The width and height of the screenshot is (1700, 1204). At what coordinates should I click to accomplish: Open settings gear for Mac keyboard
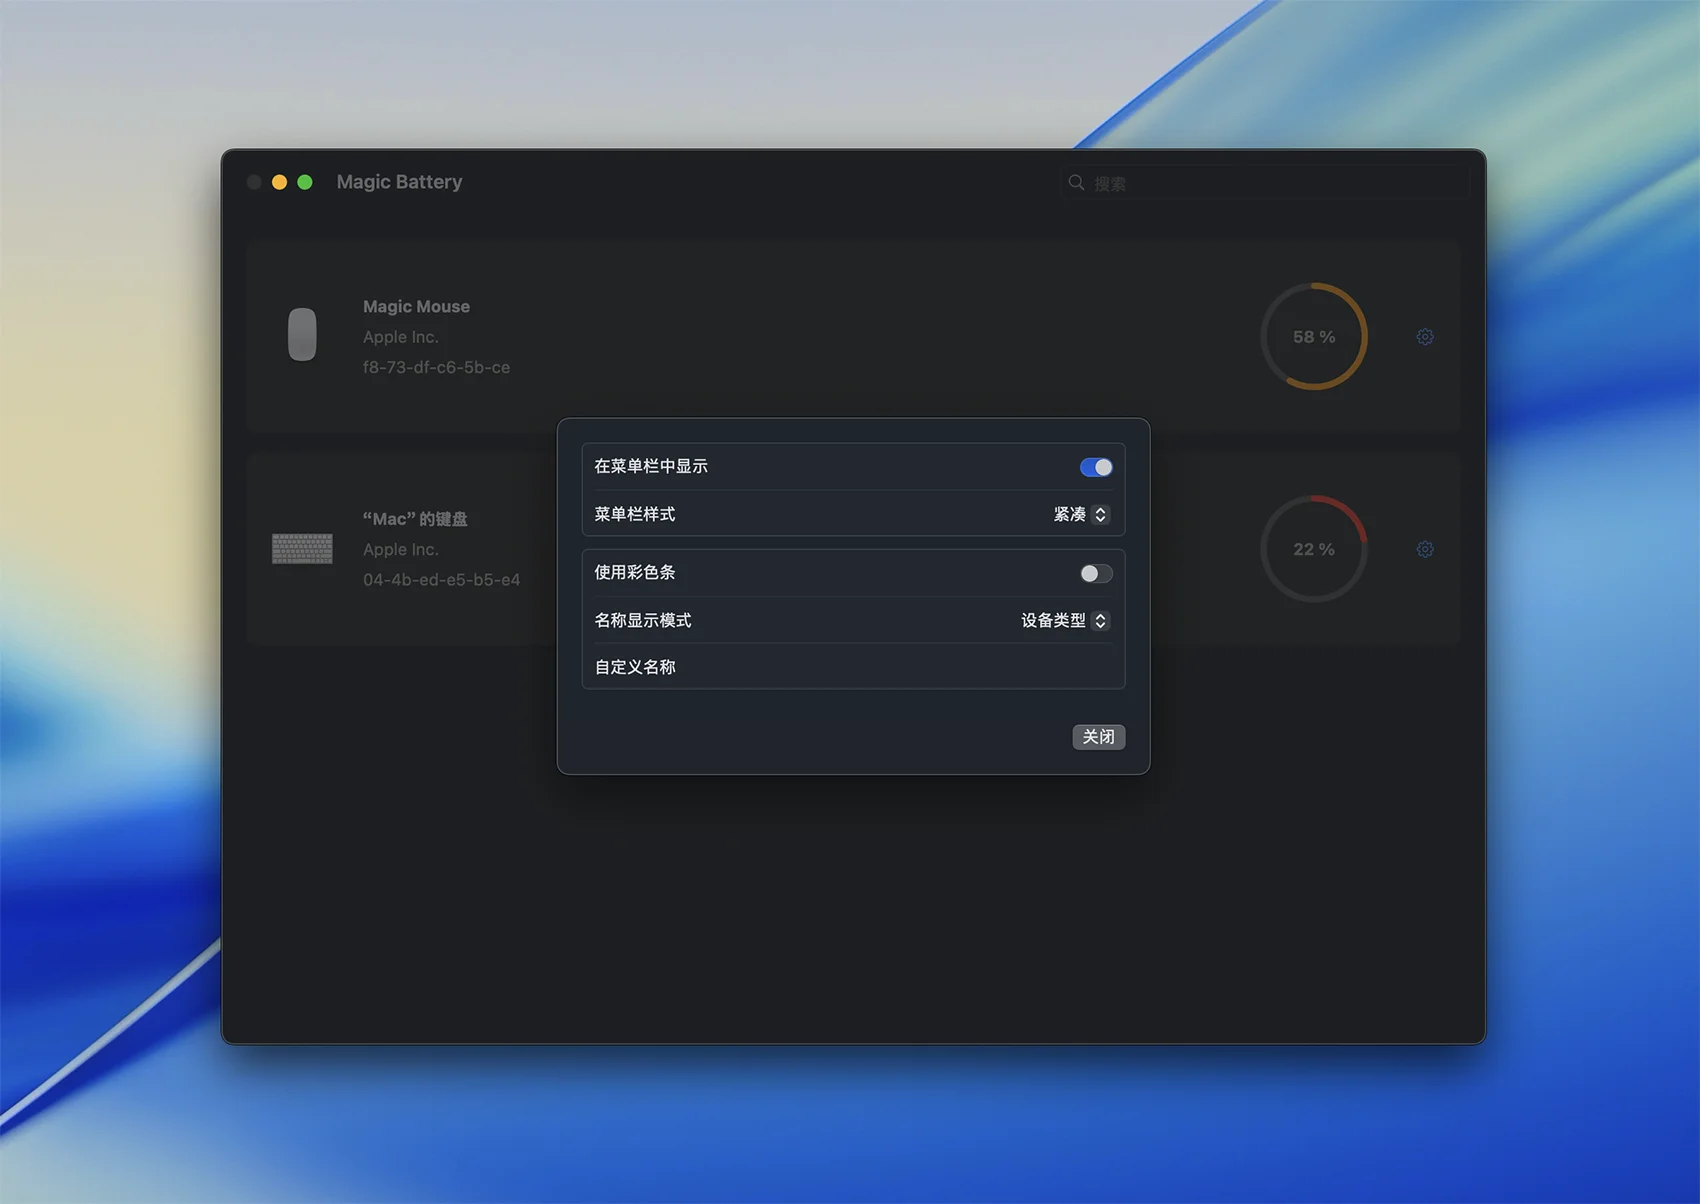(1425, 549)
